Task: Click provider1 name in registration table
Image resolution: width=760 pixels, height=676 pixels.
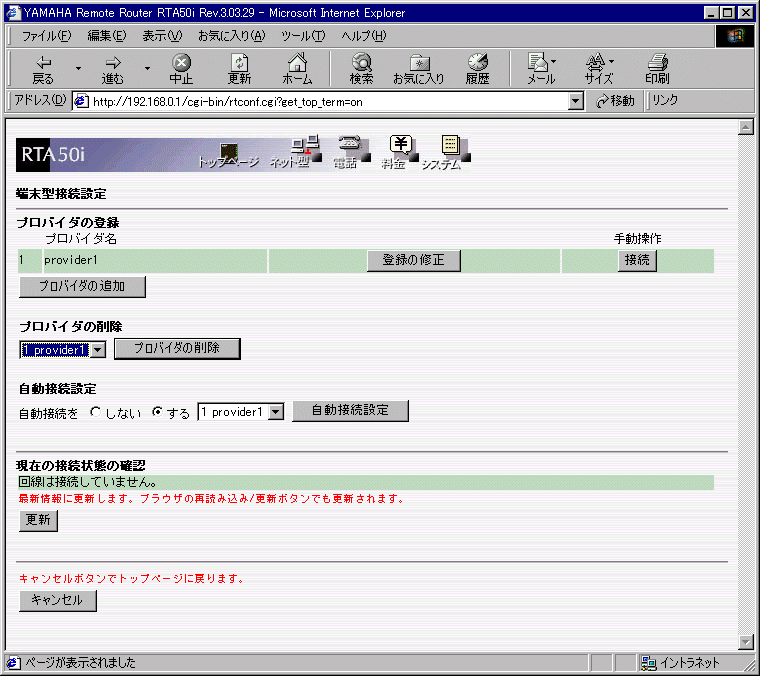Action: (x=71, y=260)
